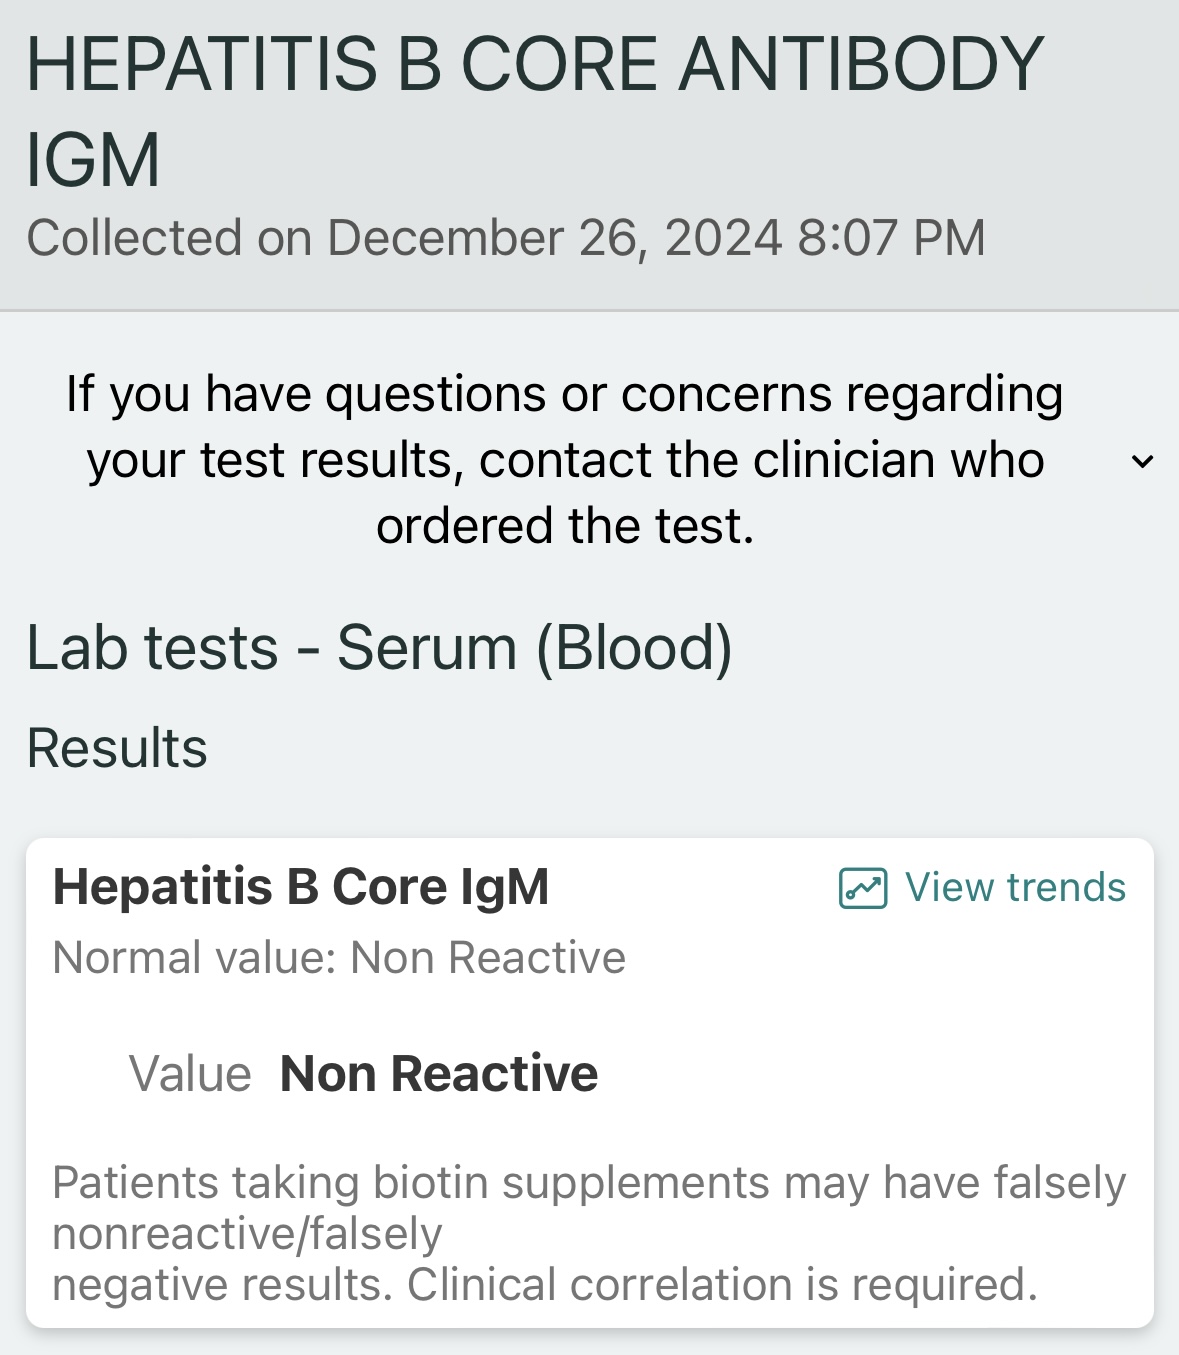Tap the questions or concerns notice text
Image resolution: width=1179 pixels, height=1355 pixels.
(565, 460)
